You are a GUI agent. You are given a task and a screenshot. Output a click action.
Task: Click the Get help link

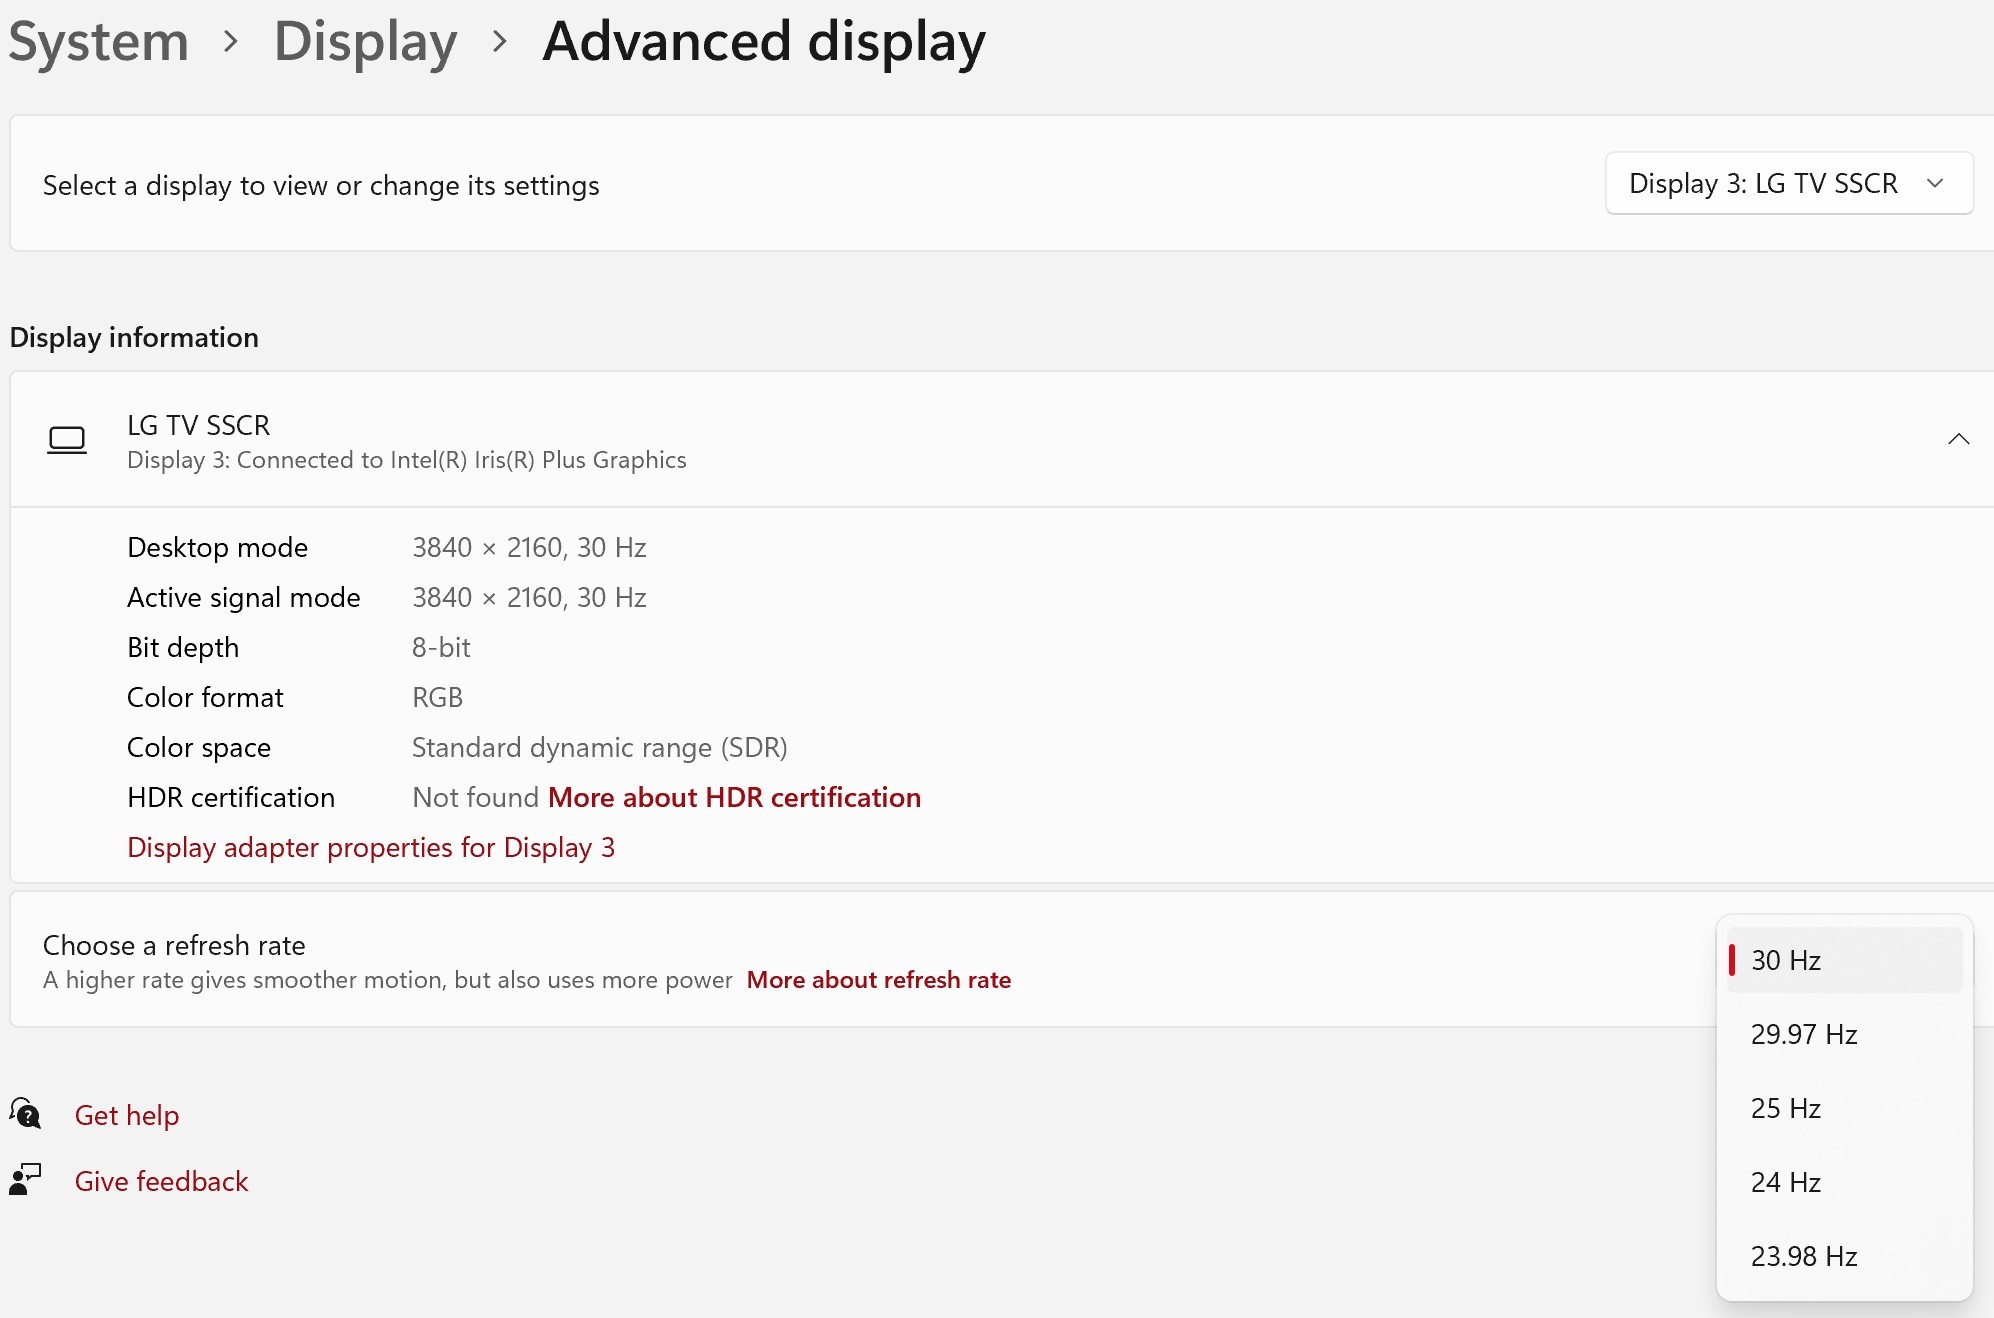[127, 1115]
